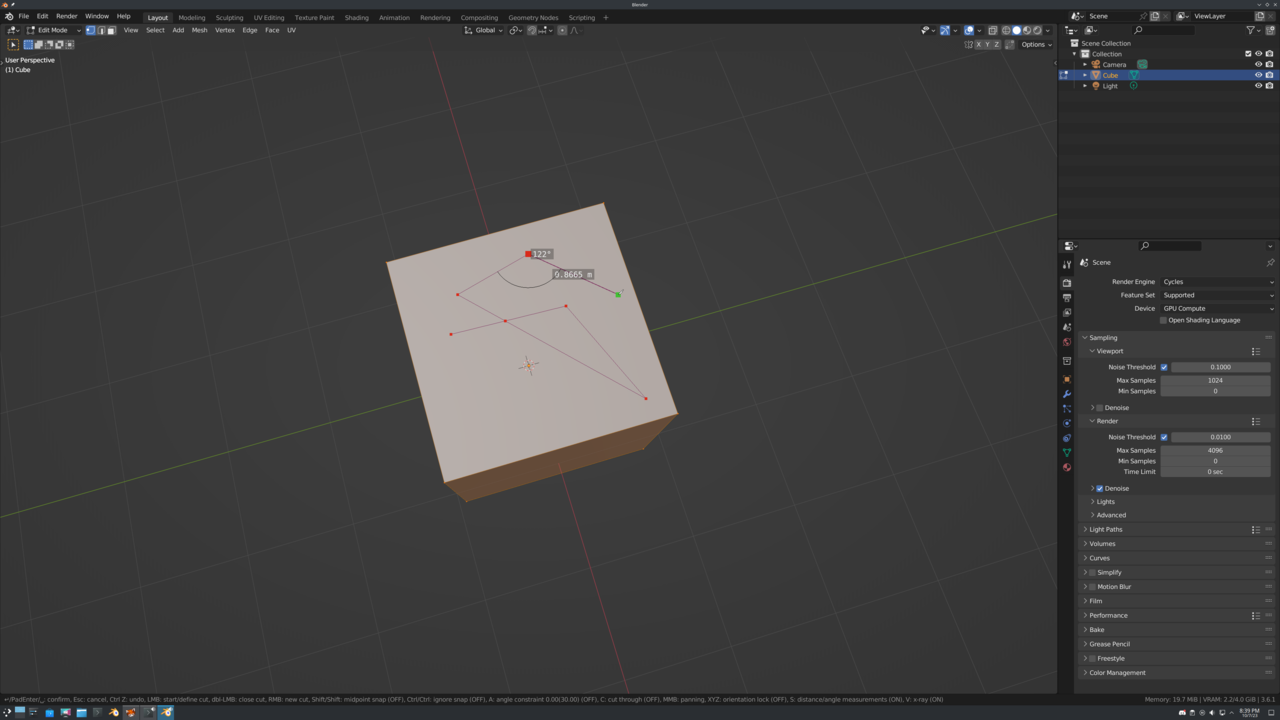Open the Material properties tab icon
1280x720 pixels.
(x=1067, y=467)
